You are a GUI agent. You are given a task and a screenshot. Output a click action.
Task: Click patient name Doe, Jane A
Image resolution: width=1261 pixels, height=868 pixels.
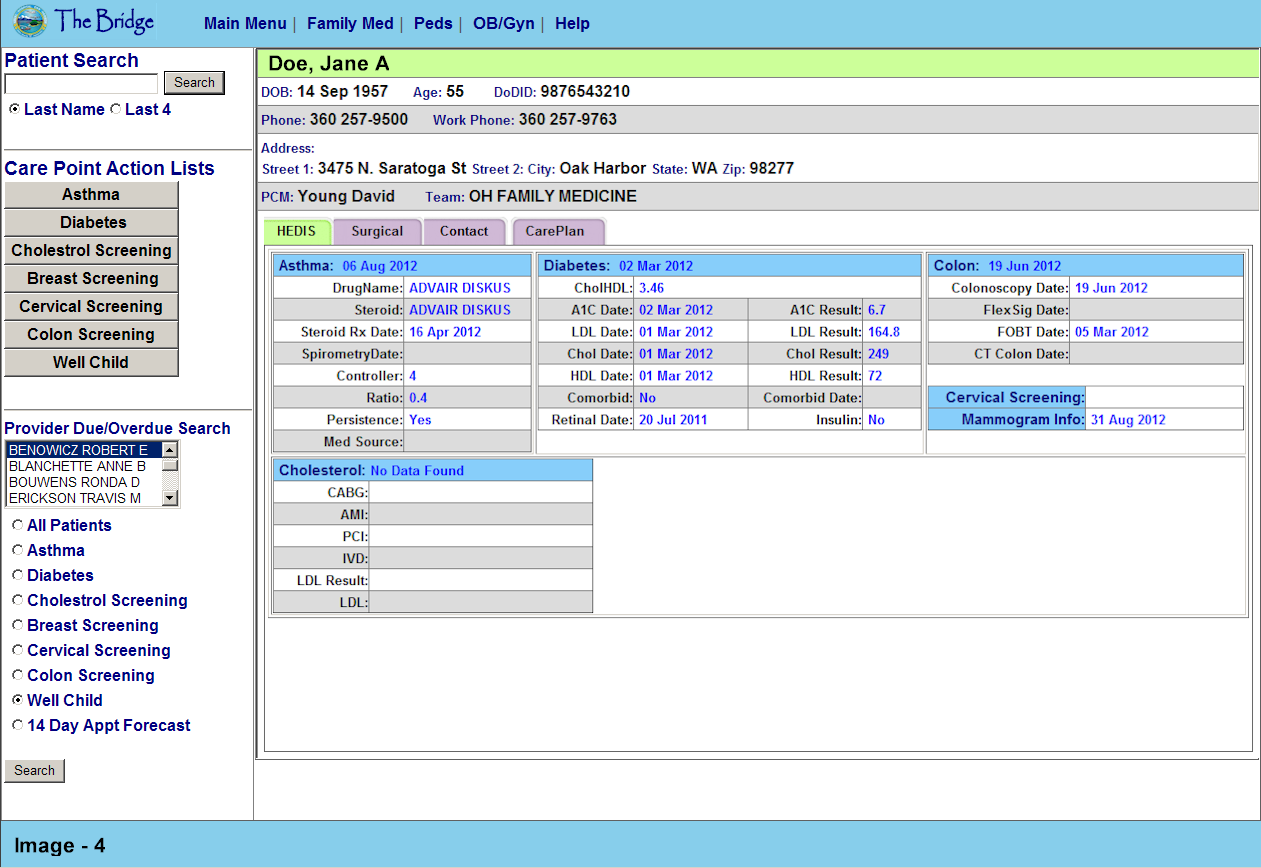point(329,64)
